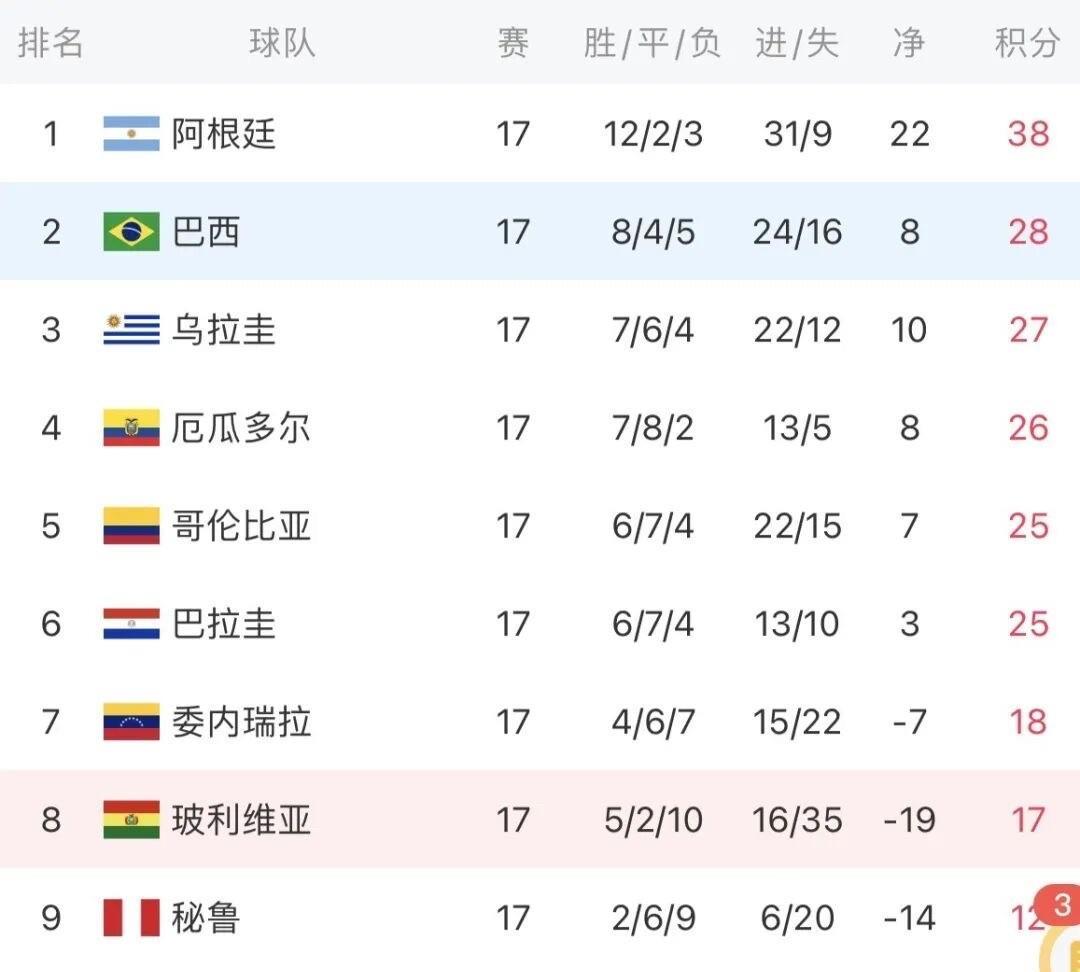The width and height of the screenshot is (1080, 972).
Task: Click Ecuador's 7/8/2 record
Action: (x=652, y=428)
